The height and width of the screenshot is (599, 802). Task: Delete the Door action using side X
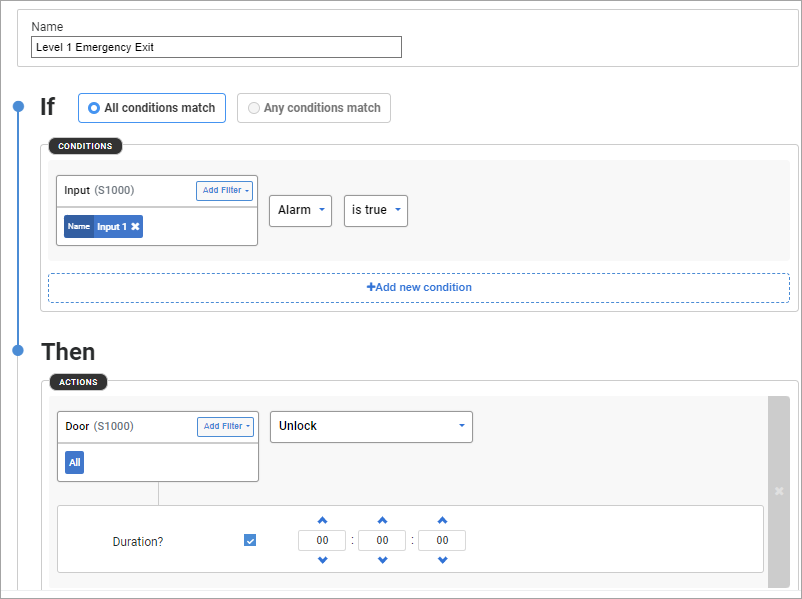[779, 491]
